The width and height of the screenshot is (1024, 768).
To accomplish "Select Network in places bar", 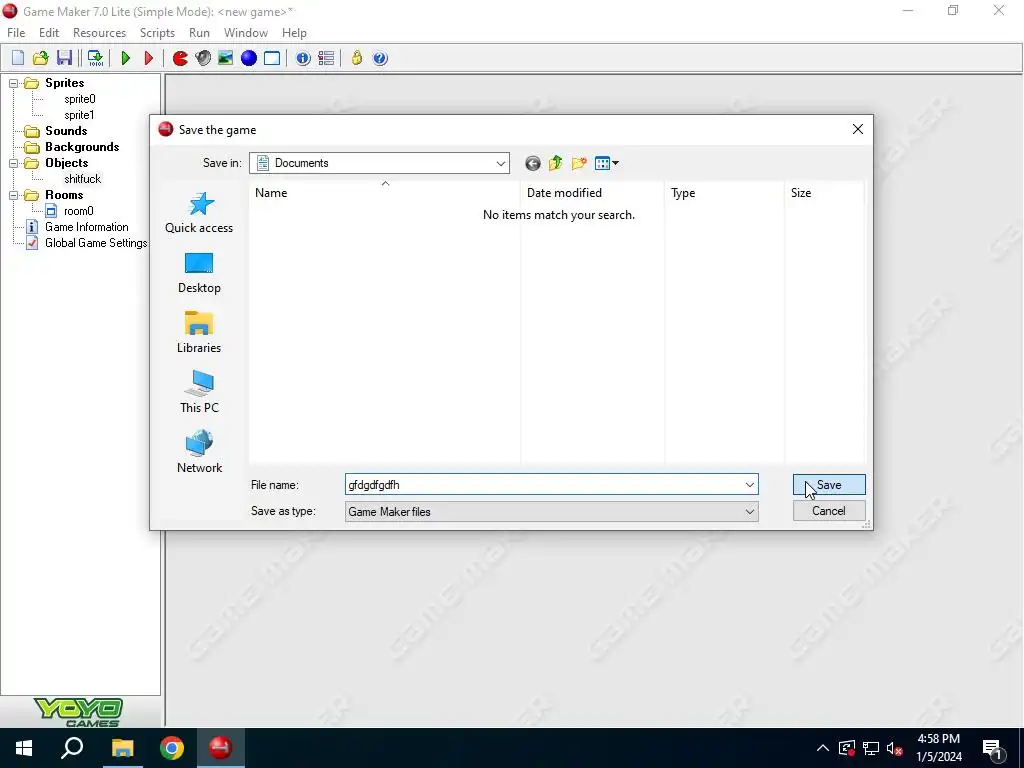I will [x=199, y=452].
